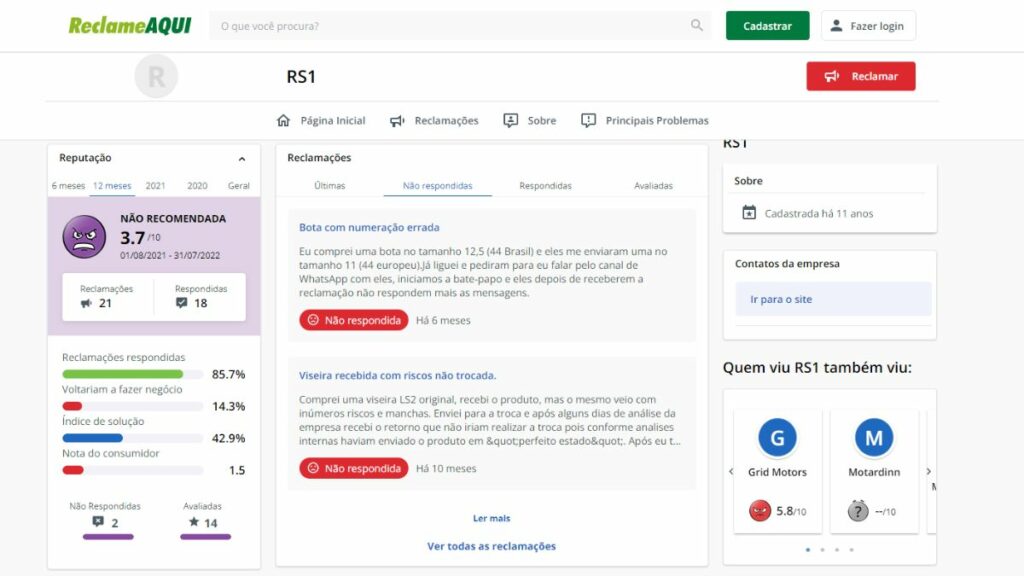Click the search magnifier icon

tap(697, 26)
